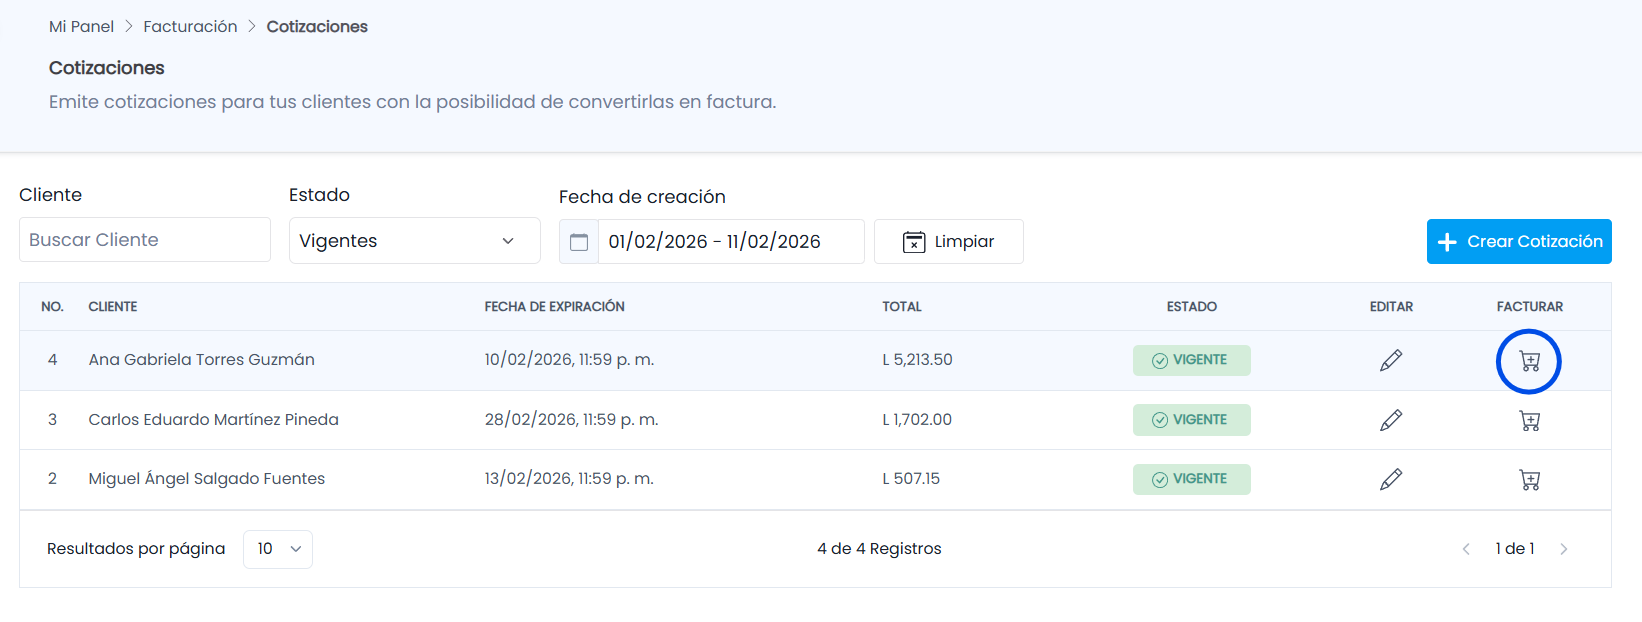Click expiration date 10/02/2026, 11:59 p. m.
1642x622 pixels.
pos(569,360)
